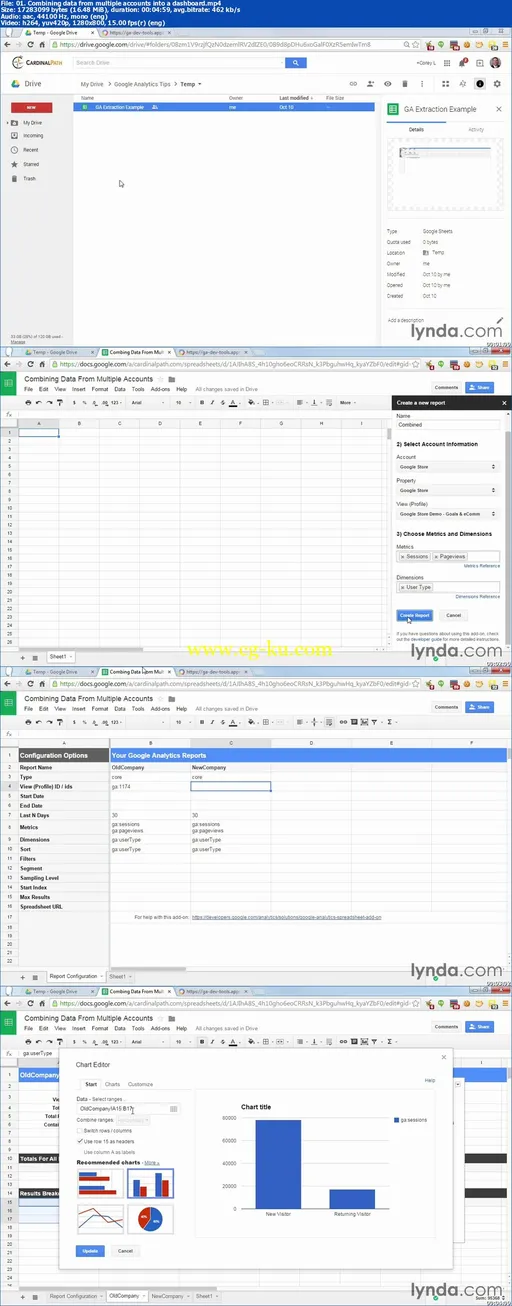Click the red NEW button in Drive

pyautogui.click(x=31, y=107)
